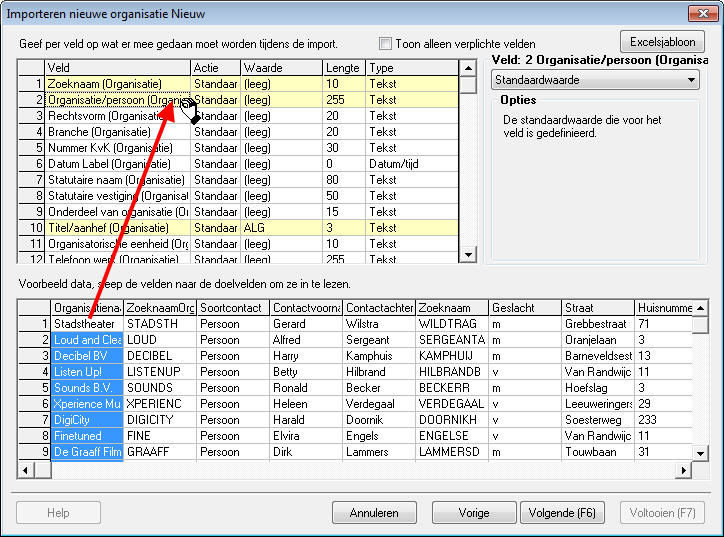Viewport: 724px width, 537px height.
Task: Click up arrow of field list scrollbar
Action: (x=468, y=68)
